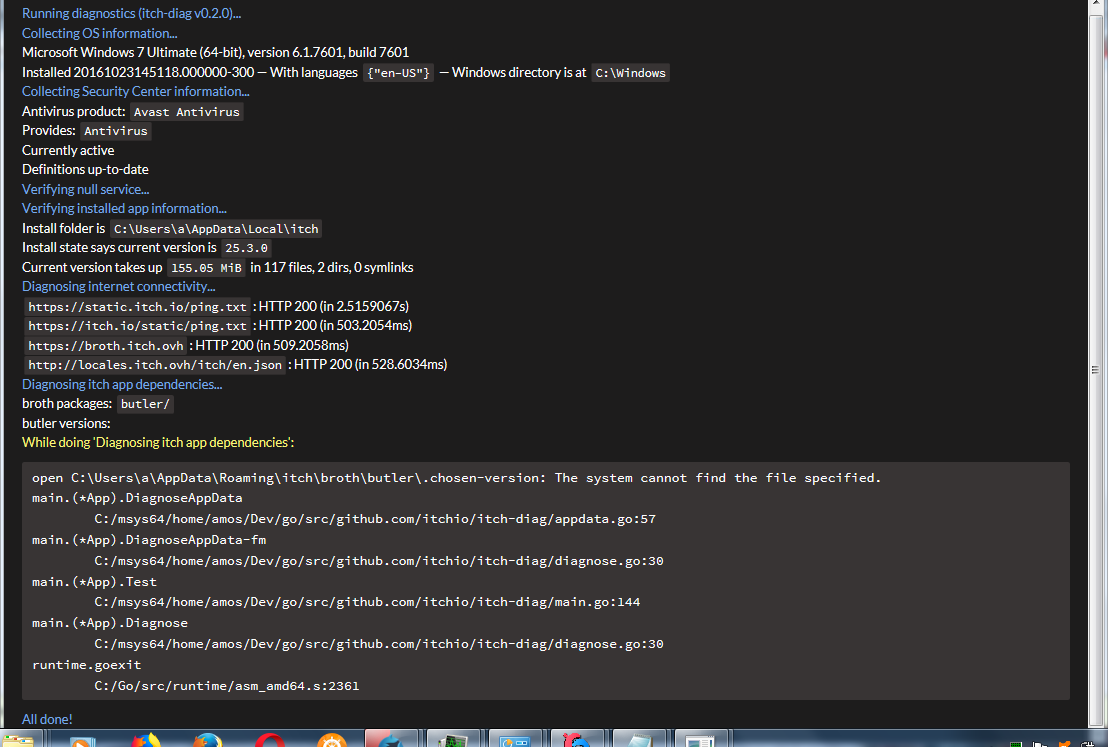Image resolution: width=1108 pixels, height=747 pixels.
Task: Click the 'Currently active' status line
Action: click(x=68, y=151)
